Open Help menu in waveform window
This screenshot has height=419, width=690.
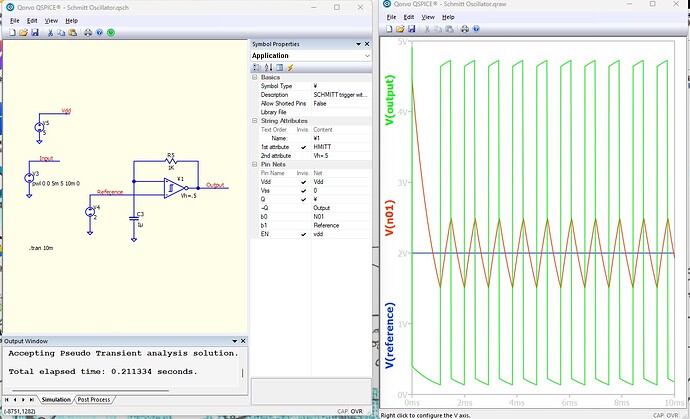tap(448, 17)
